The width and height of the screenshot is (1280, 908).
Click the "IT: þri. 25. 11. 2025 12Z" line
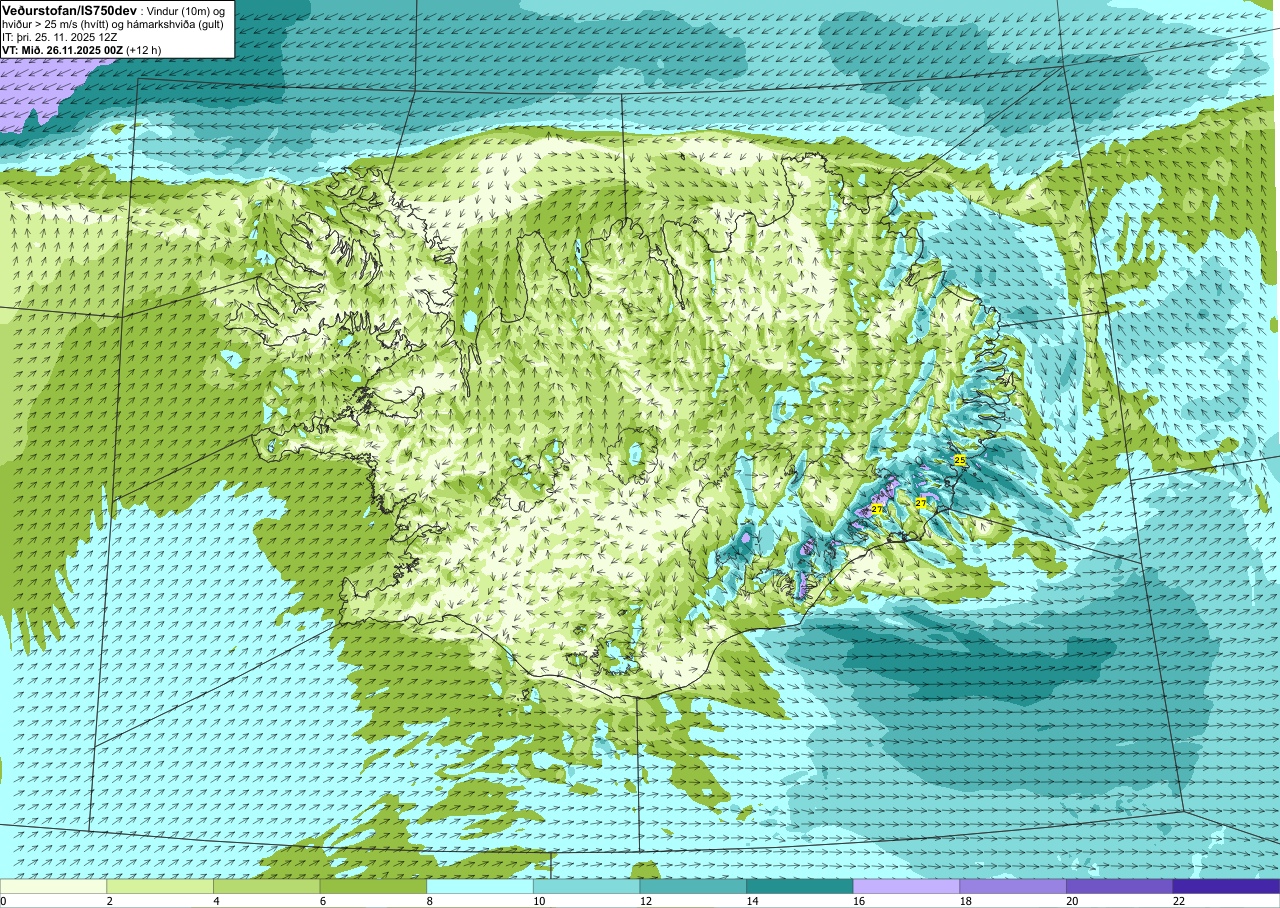[x=60, y=37]
